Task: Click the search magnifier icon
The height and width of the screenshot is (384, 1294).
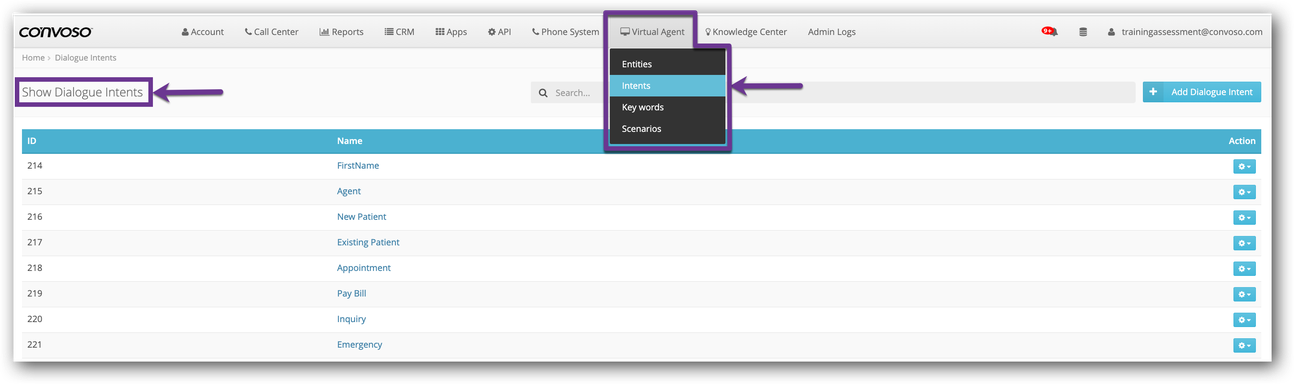Action: click(543, 93)
